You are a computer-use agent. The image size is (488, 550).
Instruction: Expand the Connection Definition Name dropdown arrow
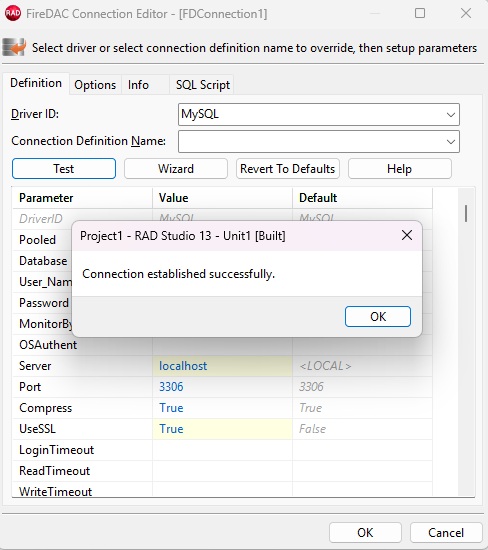pyautogui.click(x=450, y=142)
